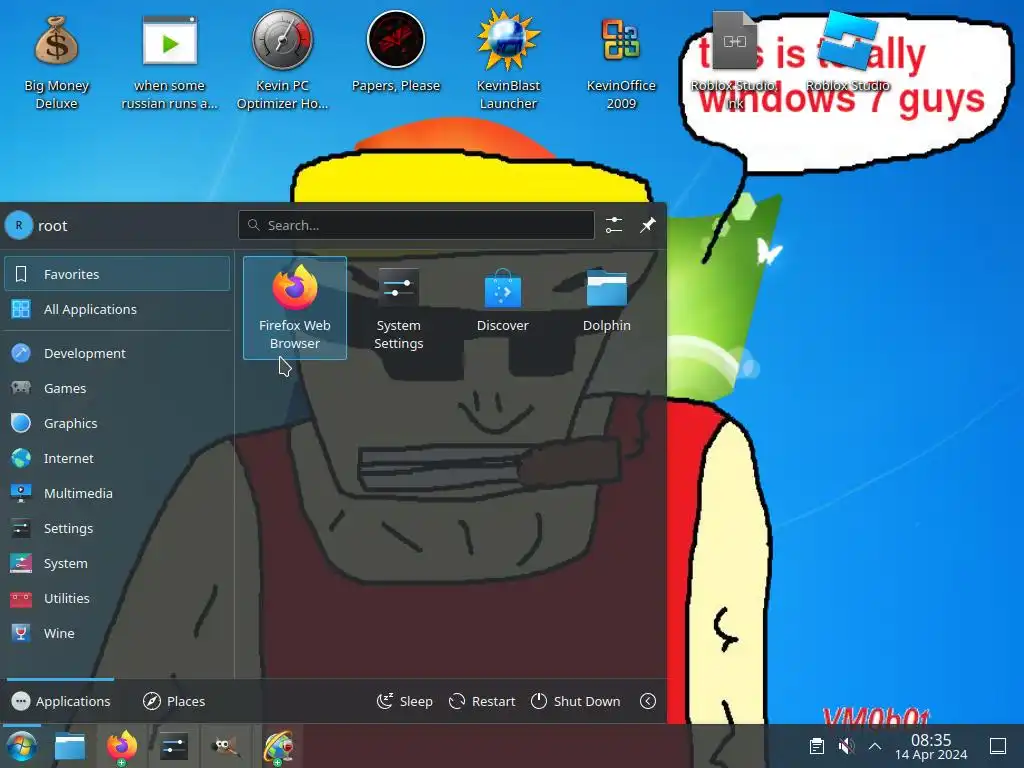Open the Multimedia category
Viewport: 1024px width, 768px height.
tap(117, 493)
